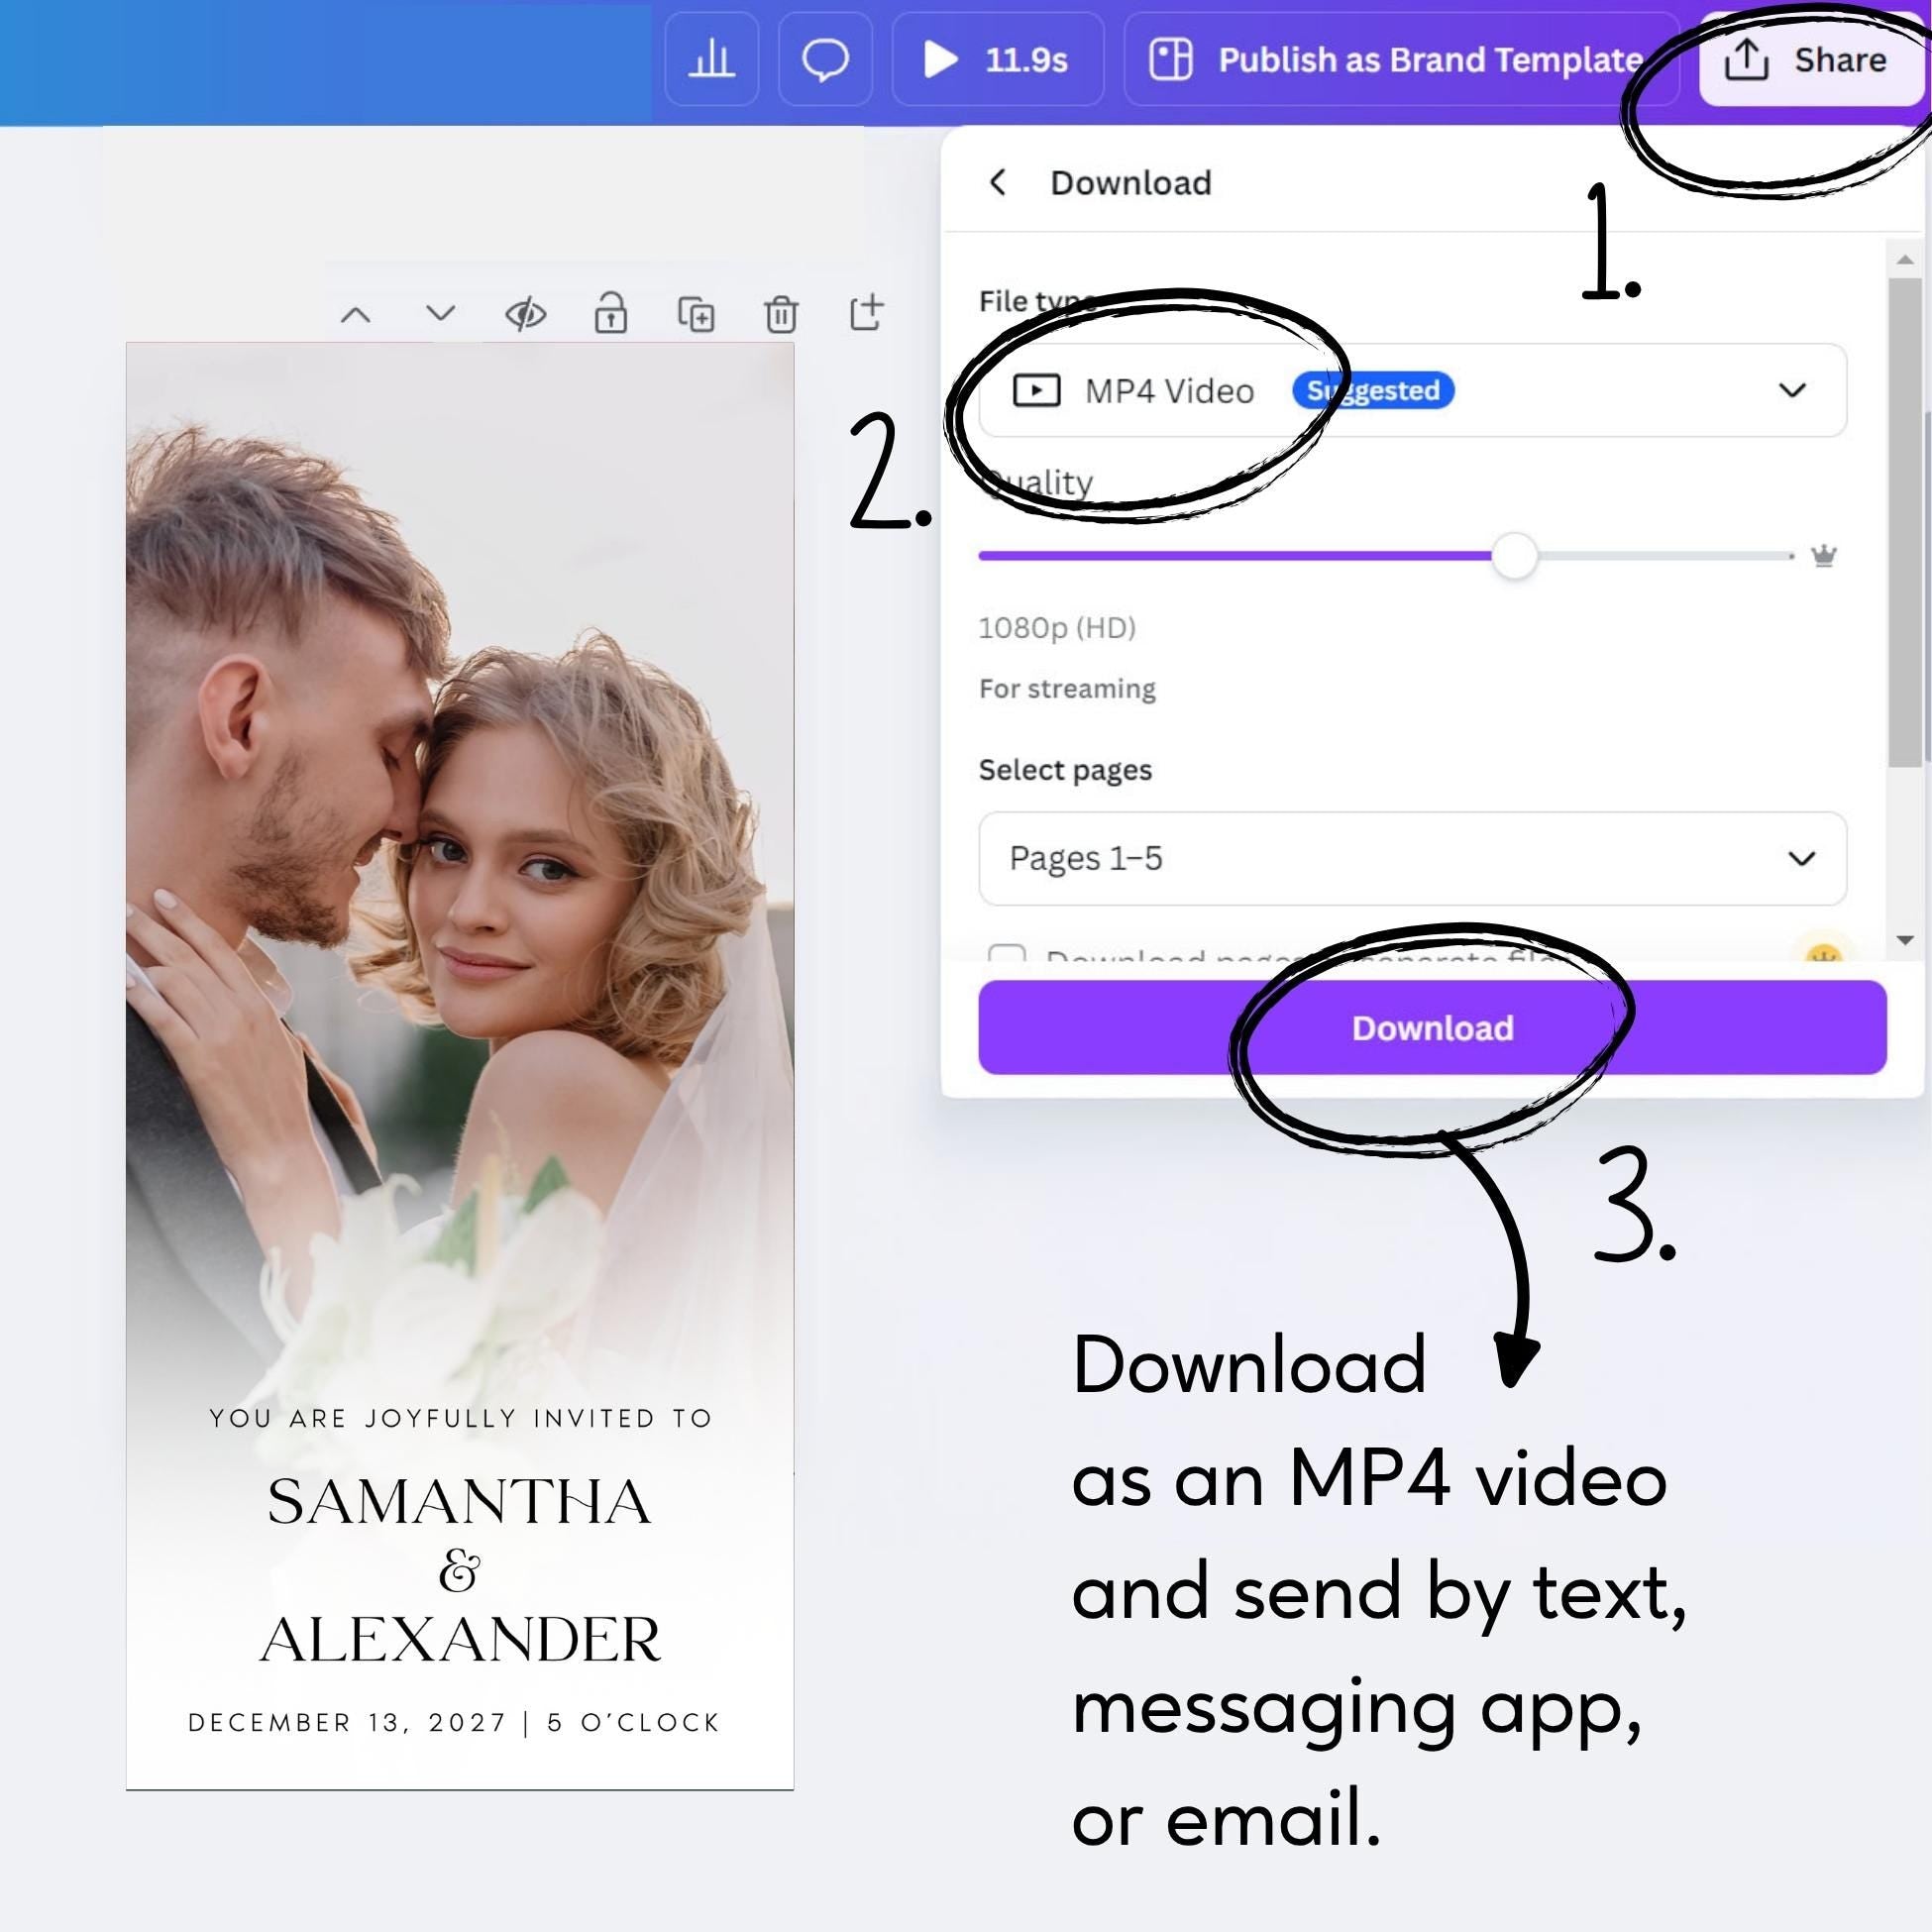Click the comment bubble icon
Screen dimensions: 1932x1932
coord(825,60)
